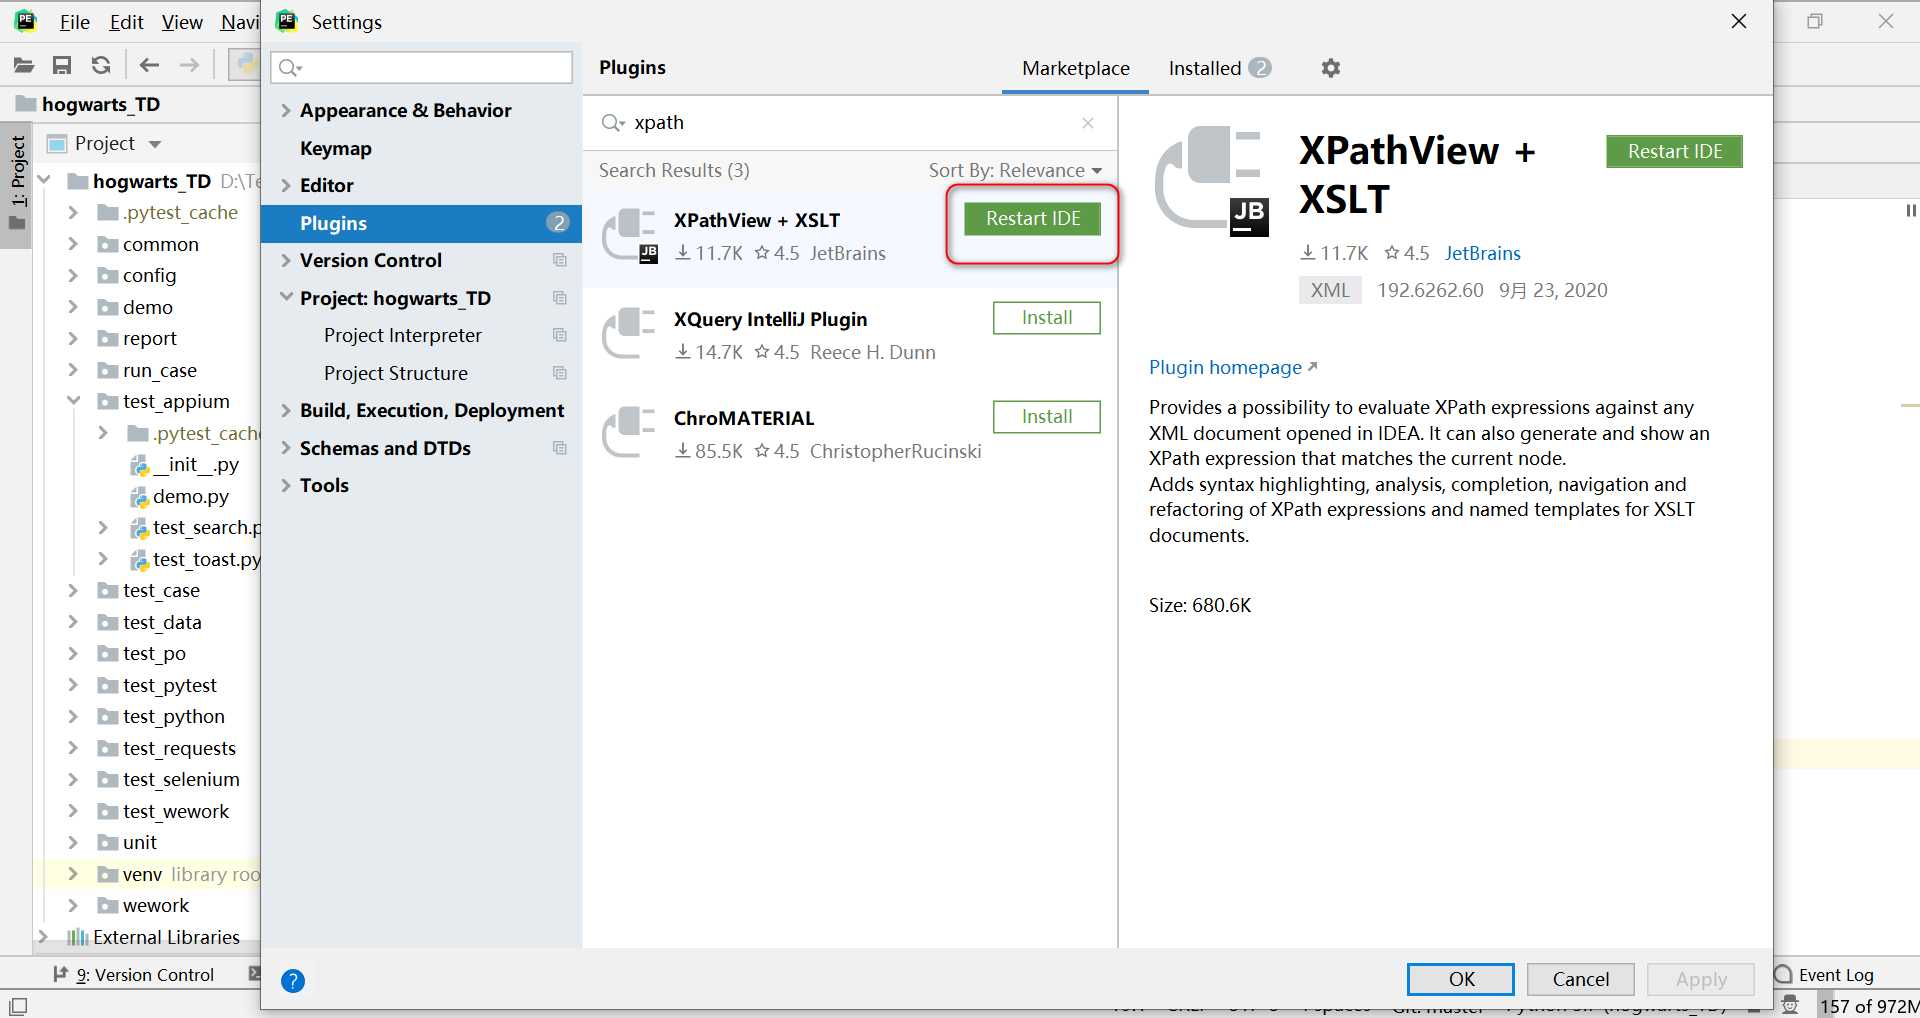The width and height of the screenshot is (1920, 1018).
Task: Switch to the Installed tab
Action: point(1218,68)
